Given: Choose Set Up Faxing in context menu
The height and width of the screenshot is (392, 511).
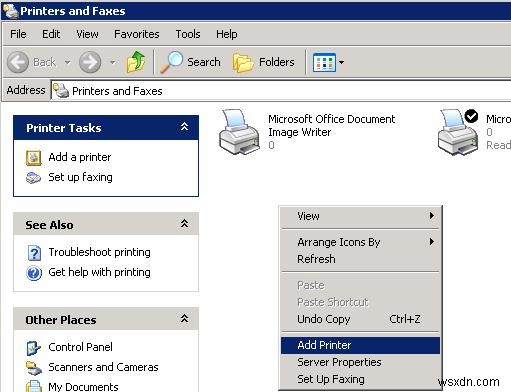Looking at the screenshot, I should pyautogui.click(x=360, y=379).
